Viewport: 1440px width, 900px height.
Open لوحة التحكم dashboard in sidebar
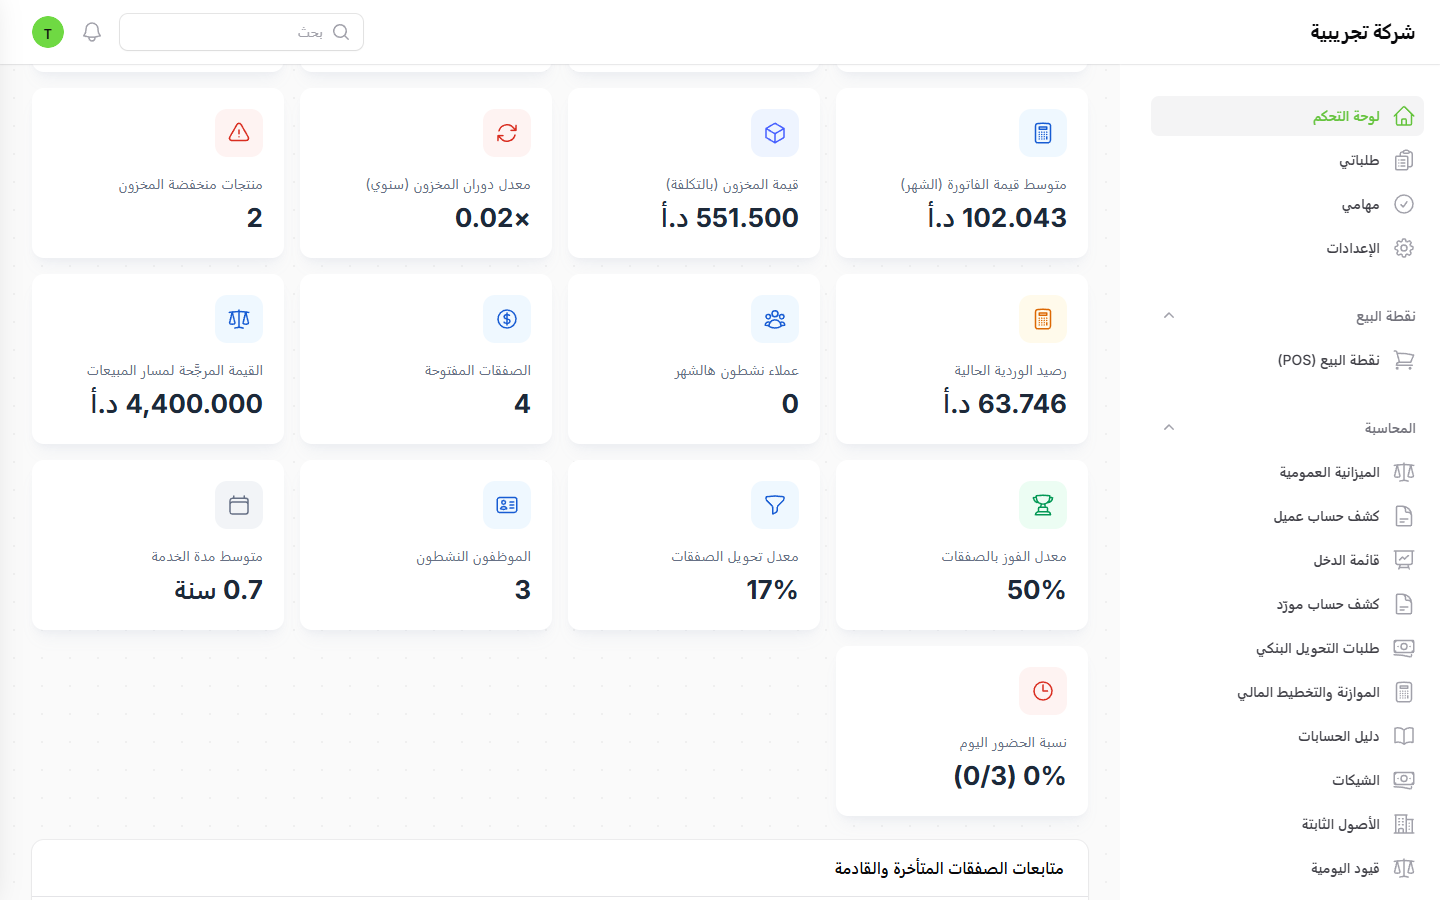click(1287, 116)
